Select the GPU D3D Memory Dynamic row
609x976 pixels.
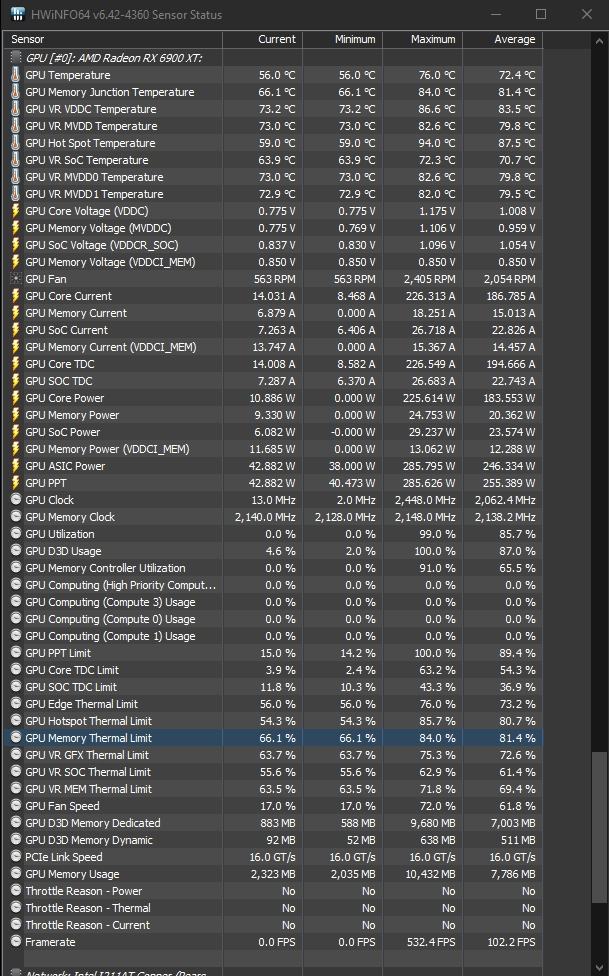point(274,840)
